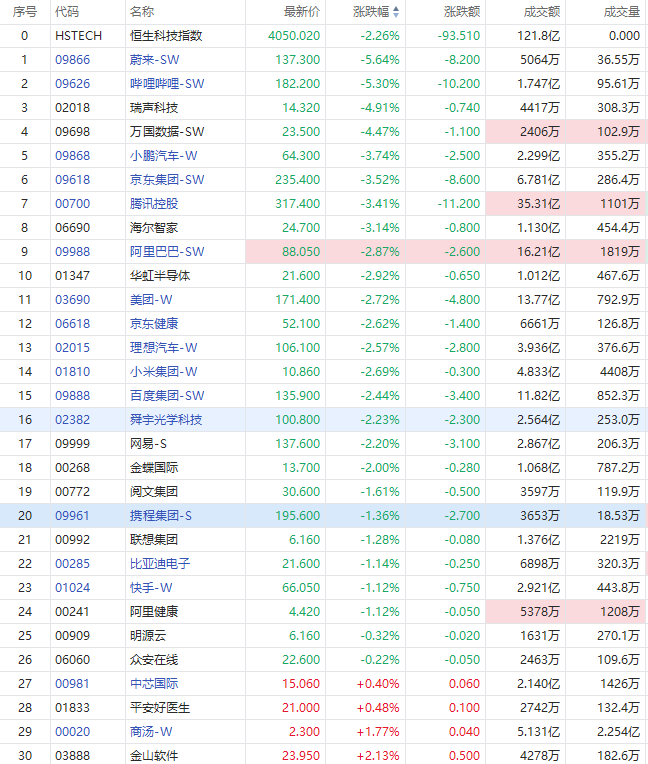648x764 pixels.
Task: Click 35.31亿 turnover cell
Action: 526,204
